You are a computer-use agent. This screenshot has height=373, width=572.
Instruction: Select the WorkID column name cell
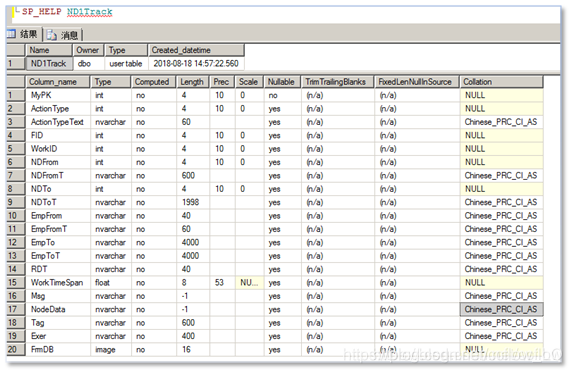58,149
